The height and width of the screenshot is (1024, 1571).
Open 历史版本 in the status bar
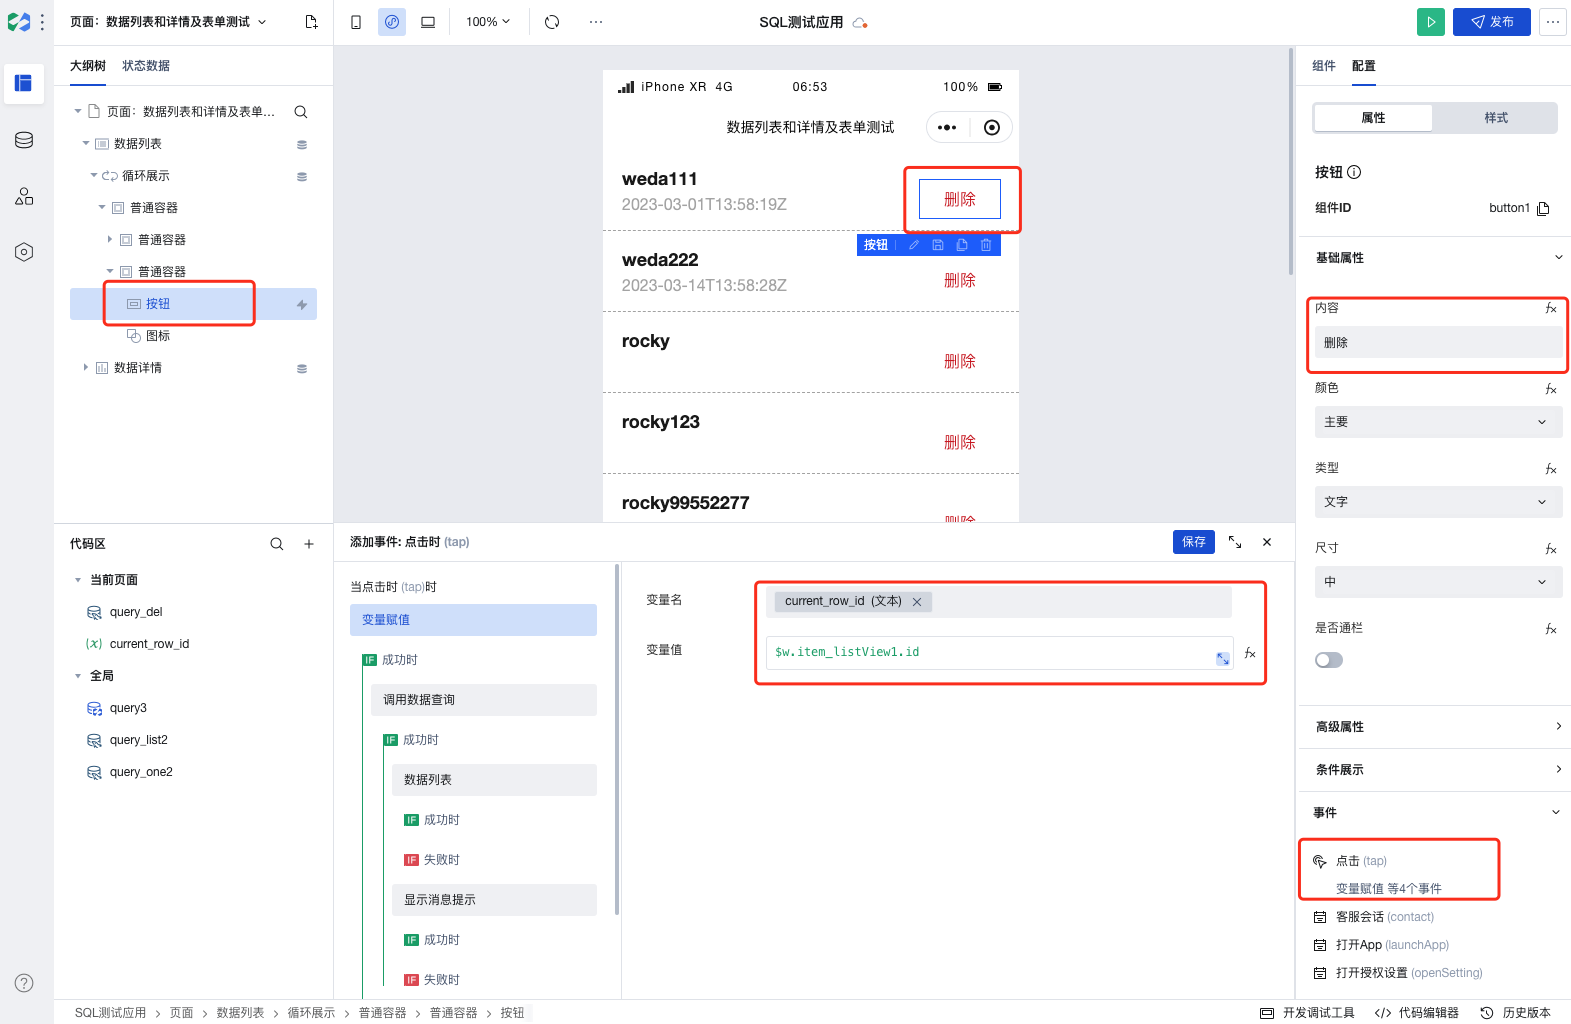point(1516,1013)
